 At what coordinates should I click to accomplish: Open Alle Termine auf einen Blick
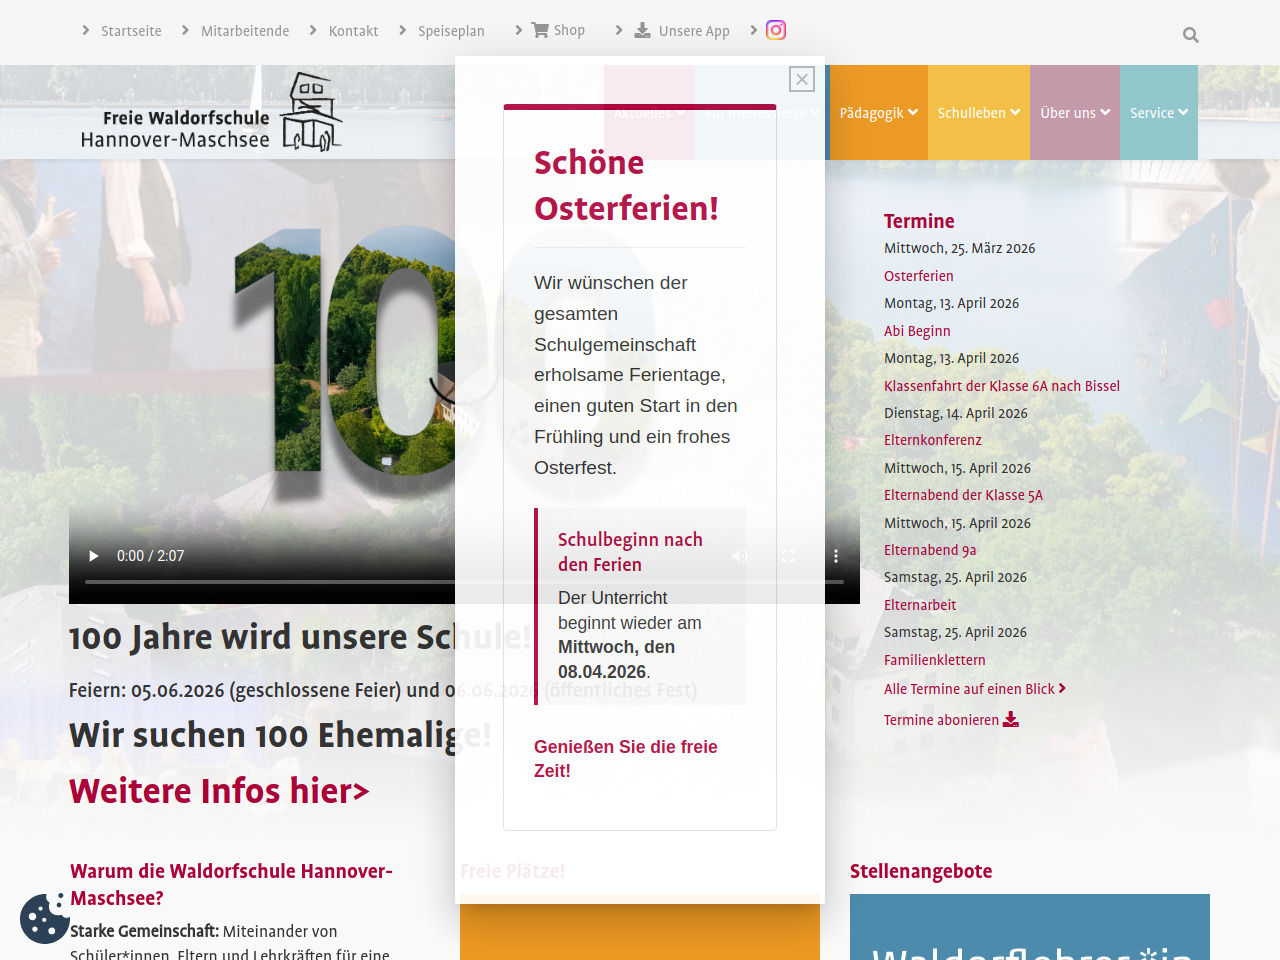pyautogui.click(x=974, y=689)
